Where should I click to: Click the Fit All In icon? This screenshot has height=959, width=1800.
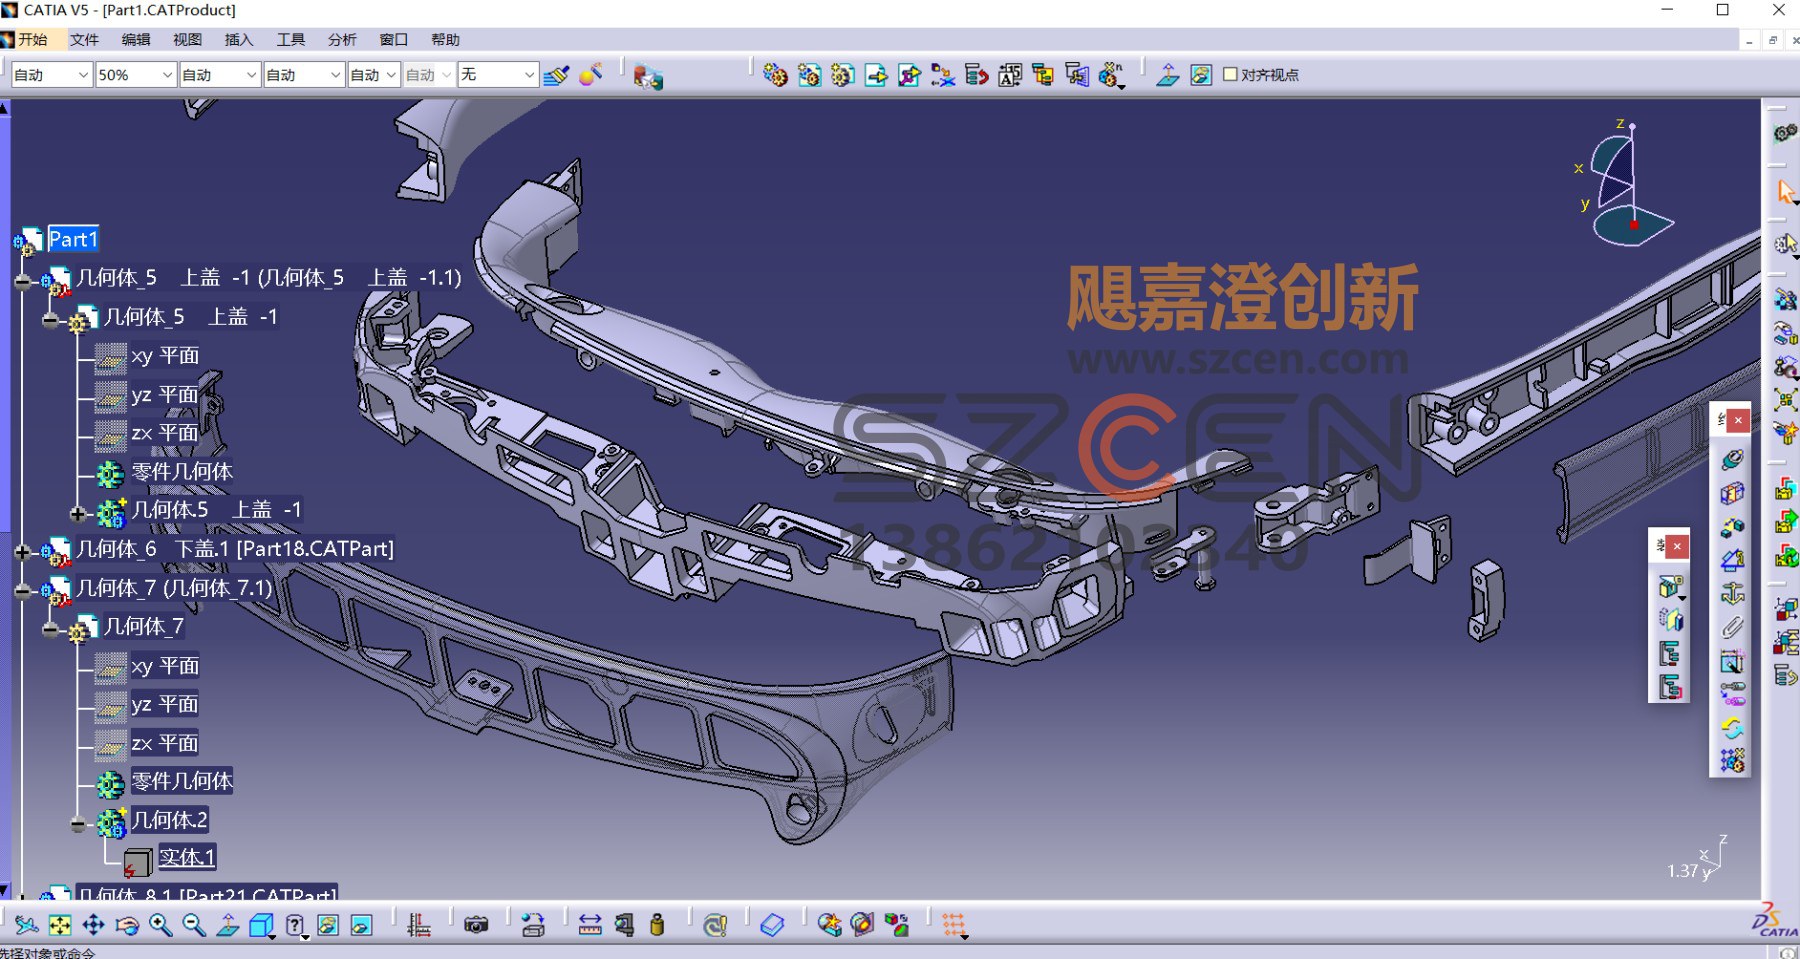click(60, 925)
